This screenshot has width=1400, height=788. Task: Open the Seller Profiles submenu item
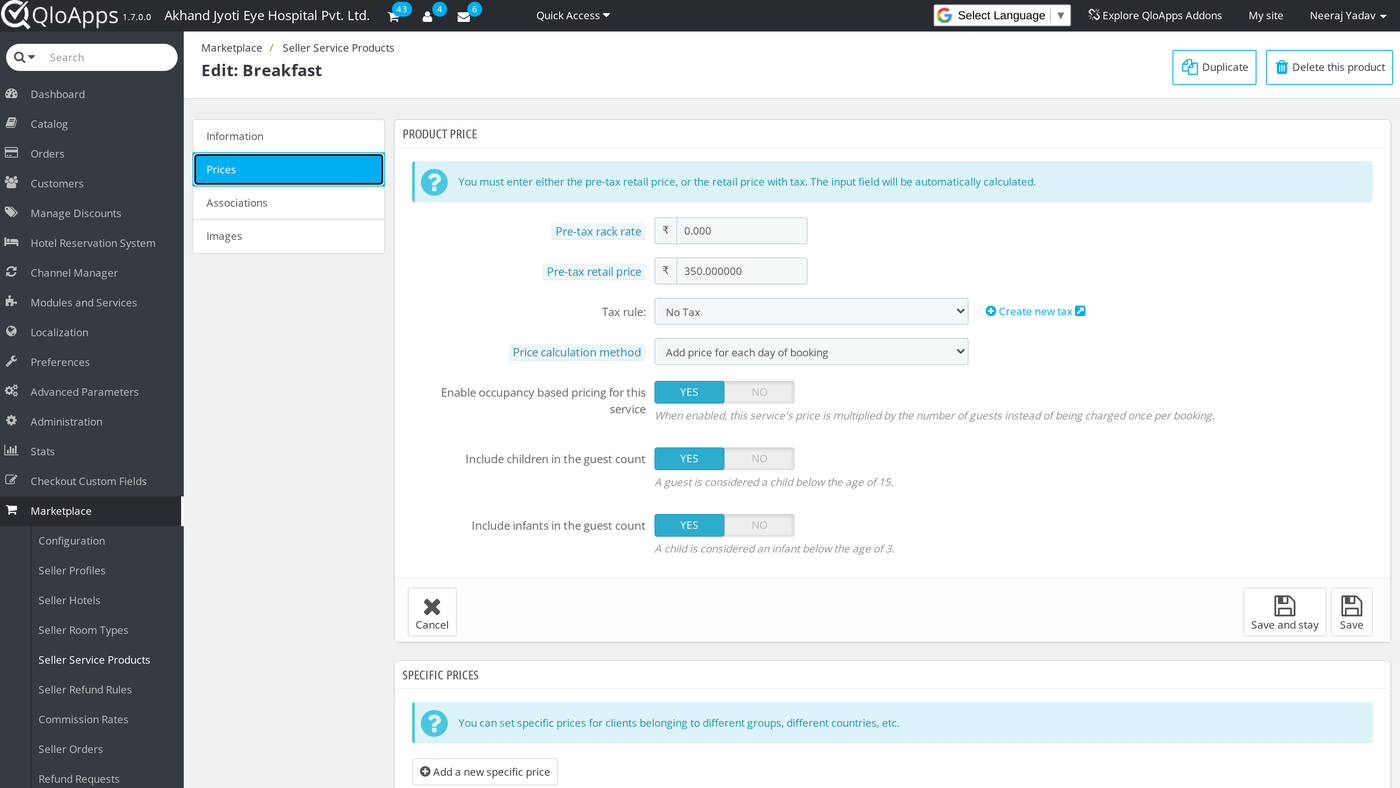(x=72, y=570)
